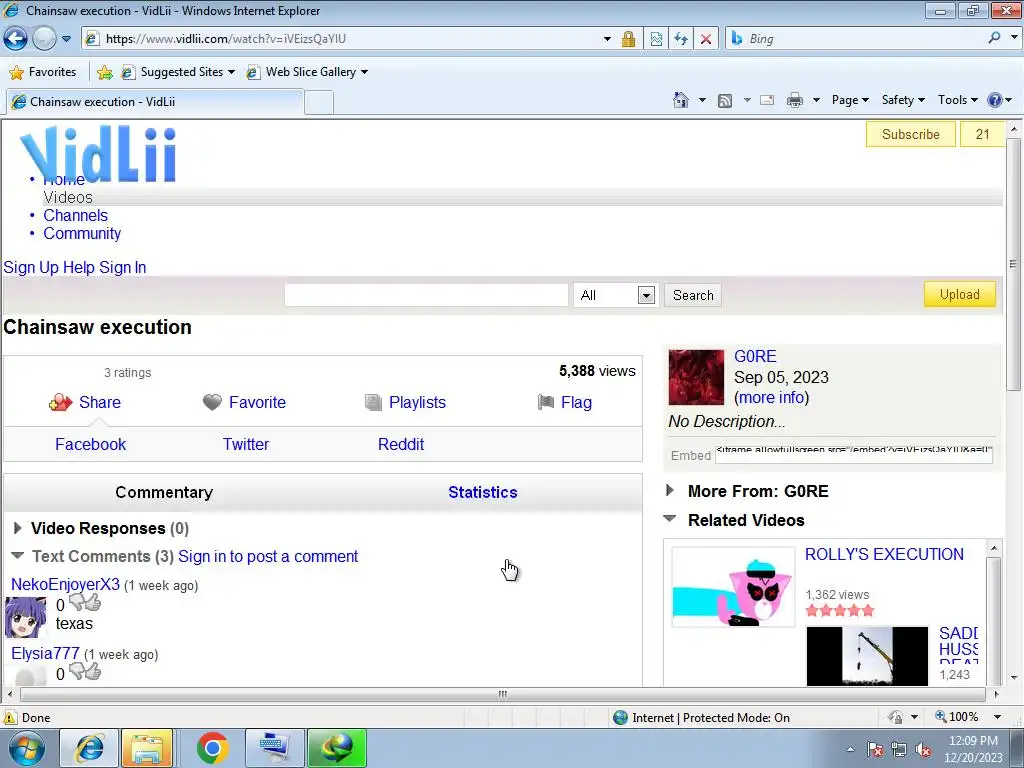1024x768 pixels.
Task: Open the address bar URL history dropdown
Action: [607, 39]
